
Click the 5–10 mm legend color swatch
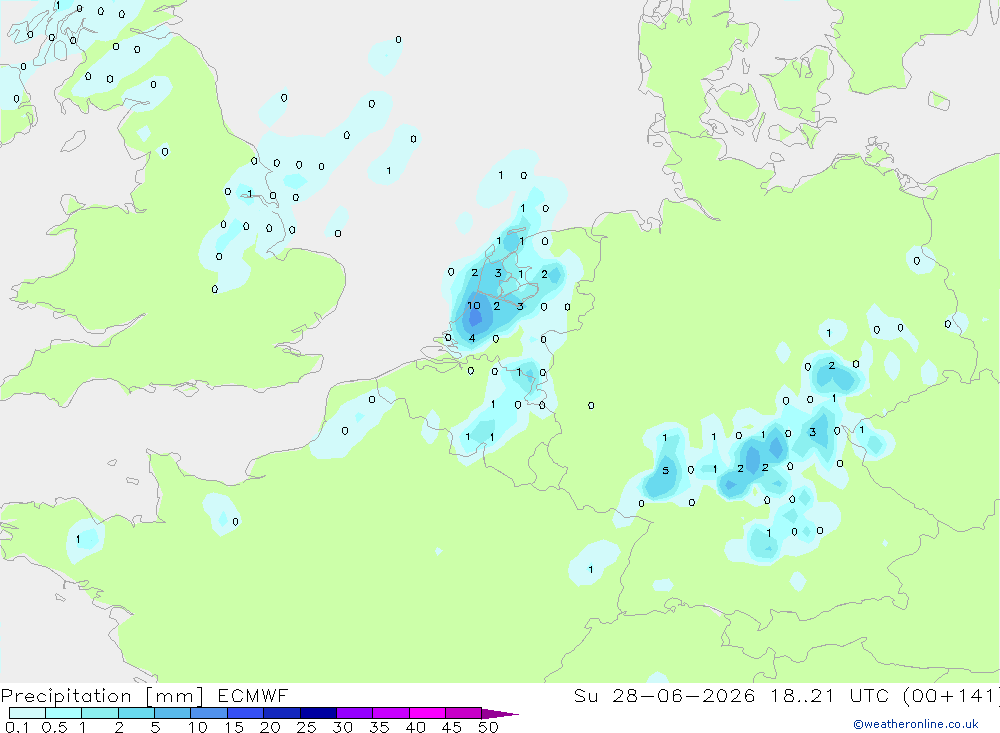point(173,713)
